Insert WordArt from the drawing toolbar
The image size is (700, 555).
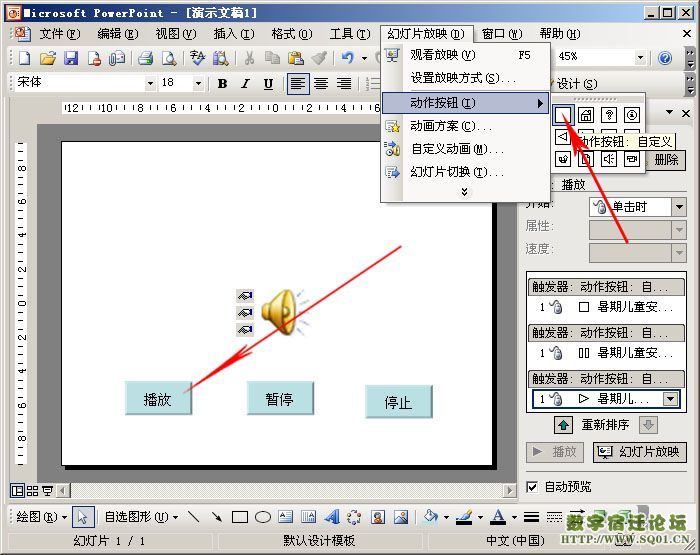(332, 517)
